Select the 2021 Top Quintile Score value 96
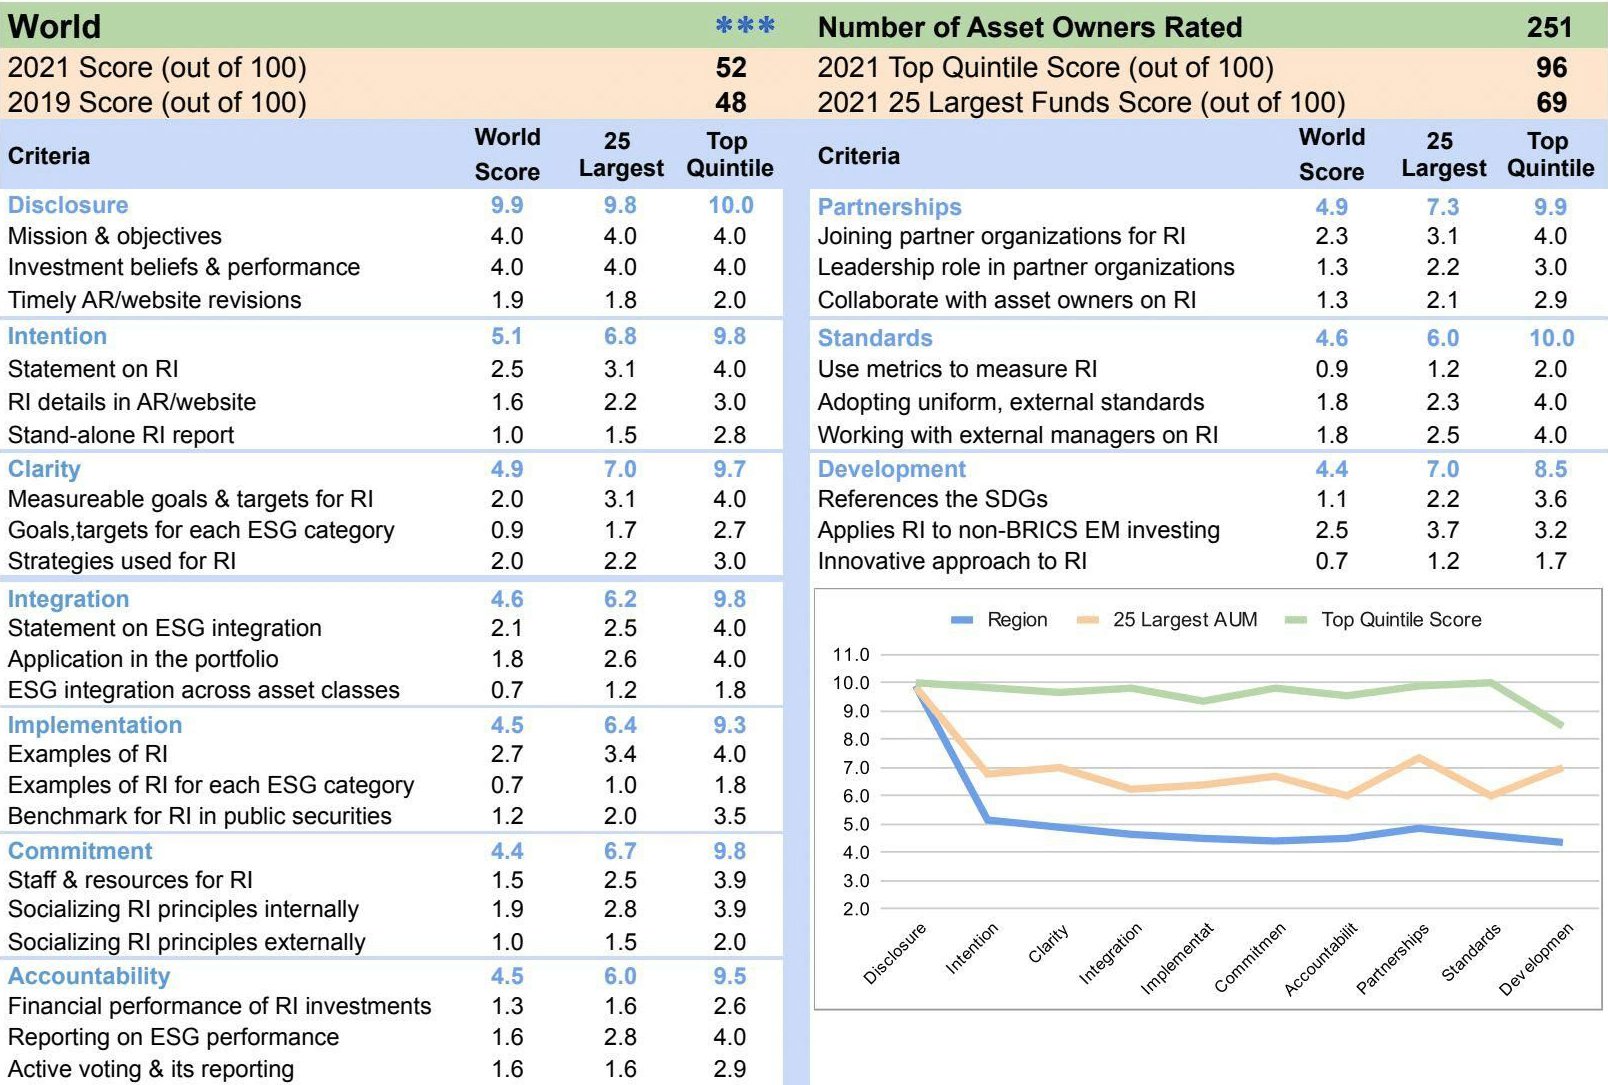Image resolution: width=1608 pixels, height=1085 pixels. click(x=1551, y=68)
